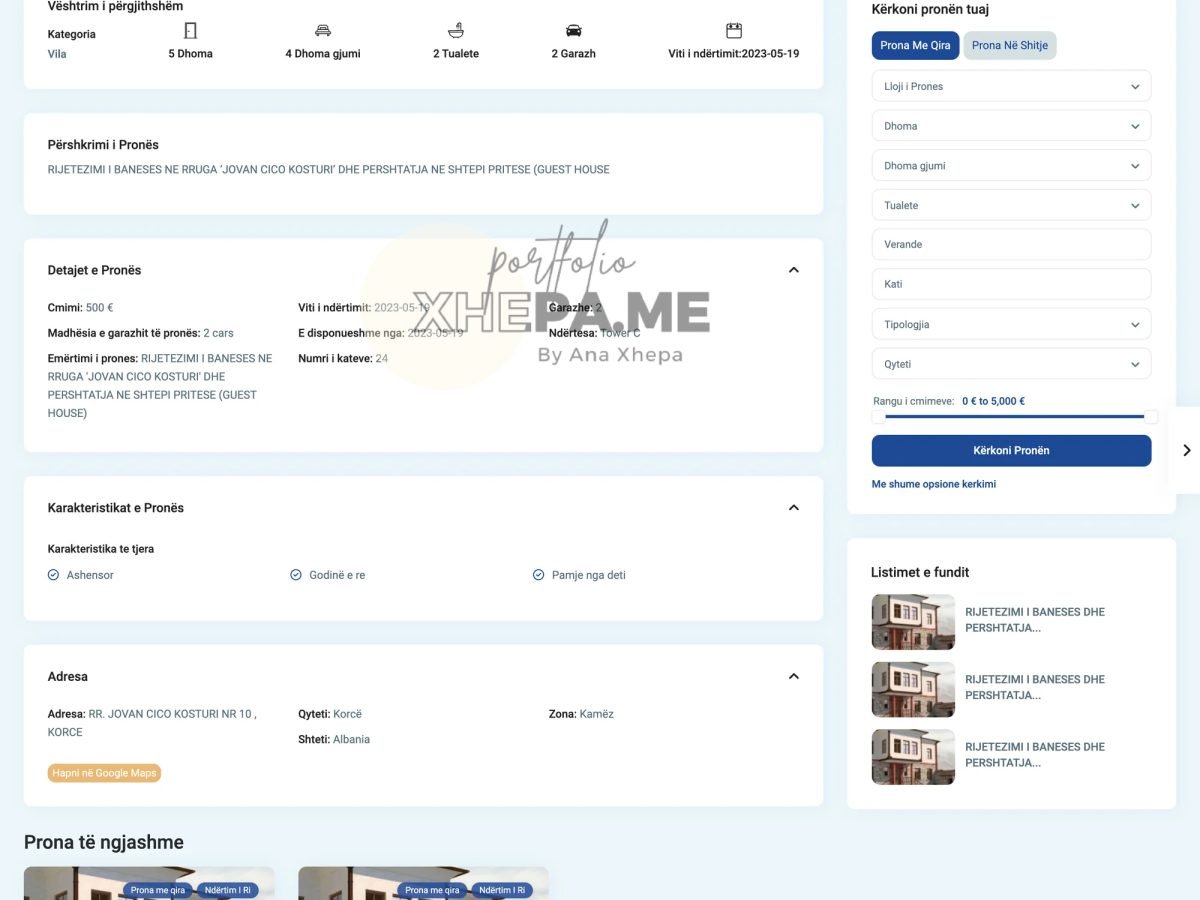Collapse the Detajet e Pronës section

click(793, 270)
